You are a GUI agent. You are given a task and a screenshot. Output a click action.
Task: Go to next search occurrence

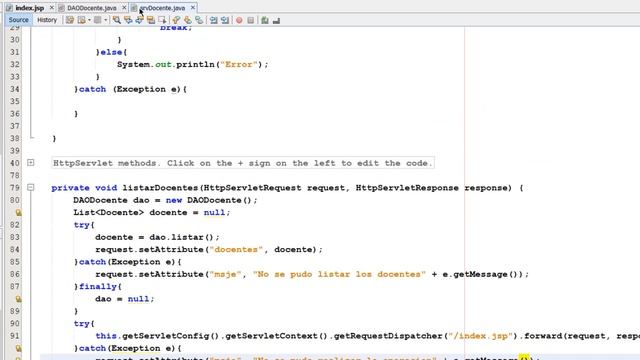(139, 20)
